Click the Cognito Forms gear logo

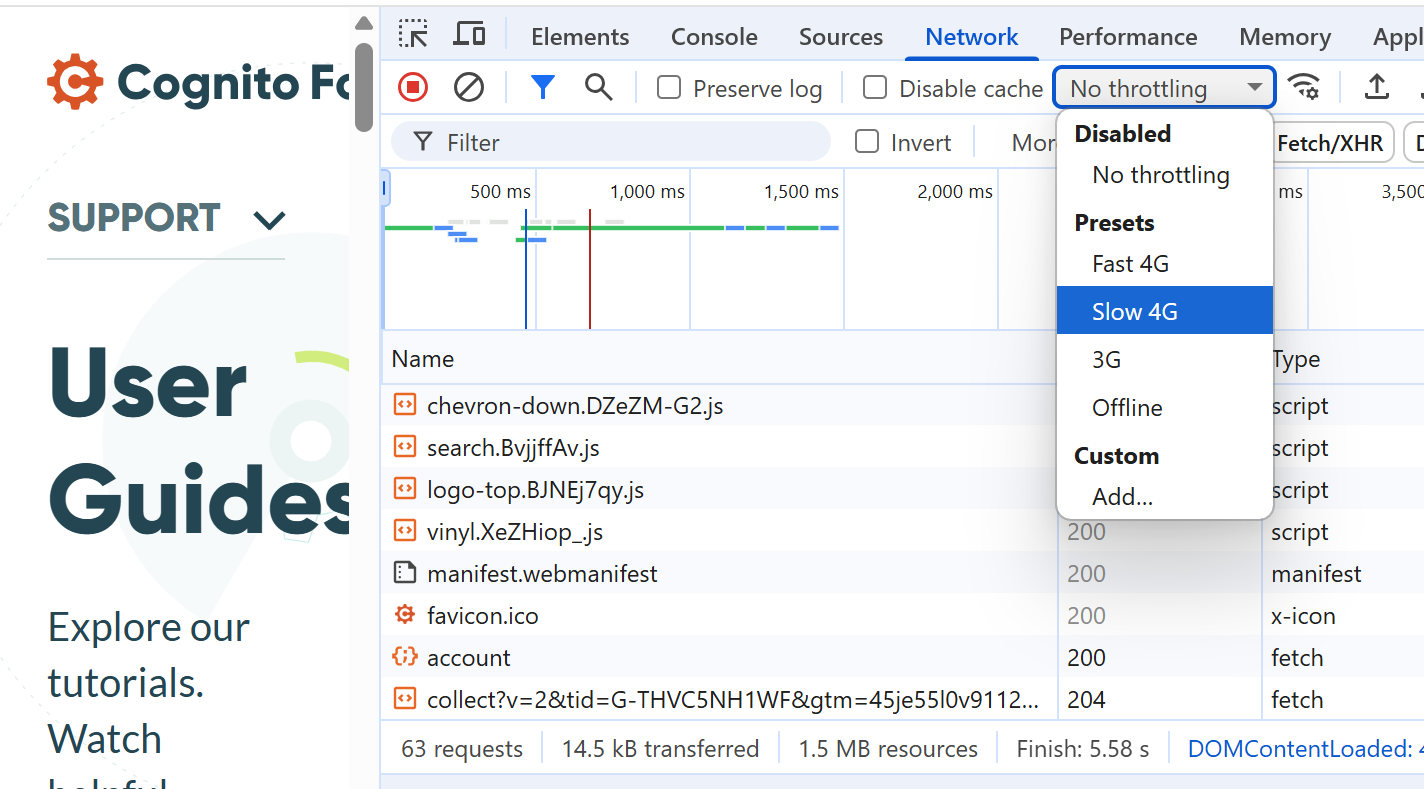[73, 82]
